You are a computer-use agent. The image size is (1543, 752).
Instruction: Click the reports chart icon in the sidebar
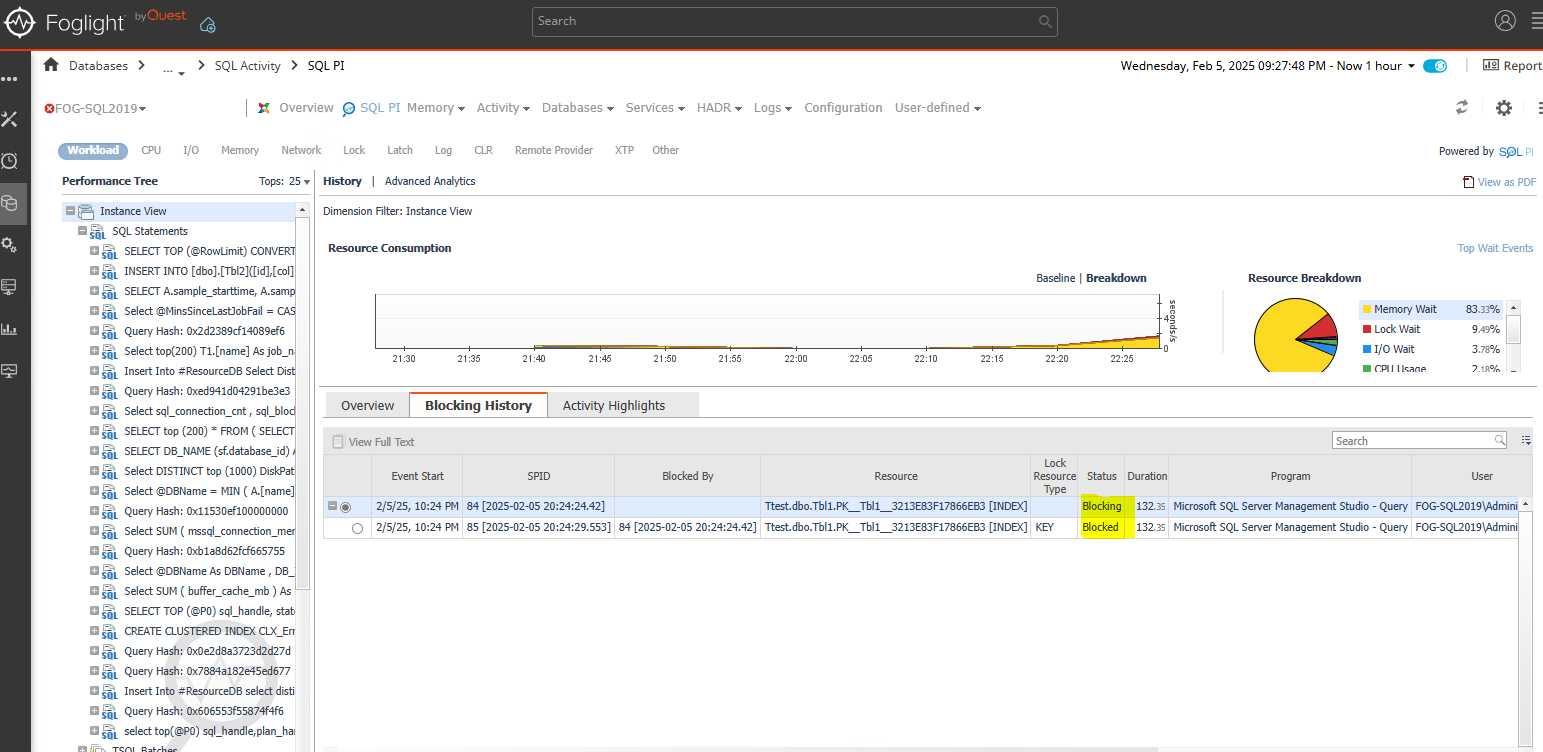pos(11,328)
